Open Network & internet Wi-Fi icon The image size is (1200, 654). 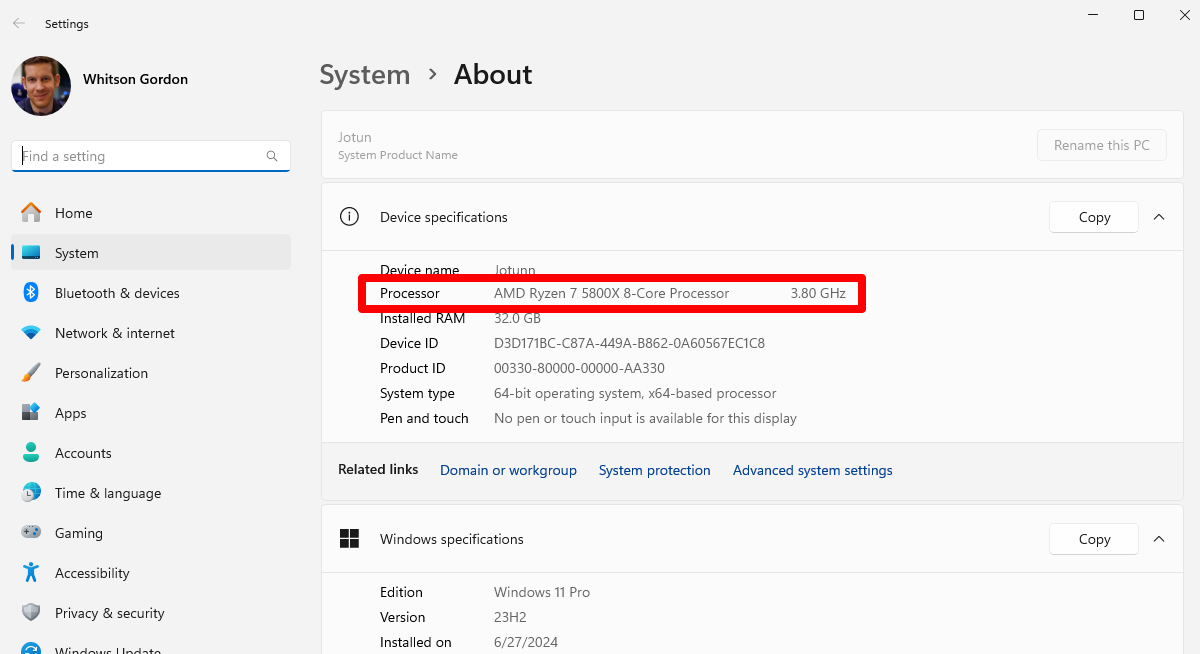pos(31,333)
